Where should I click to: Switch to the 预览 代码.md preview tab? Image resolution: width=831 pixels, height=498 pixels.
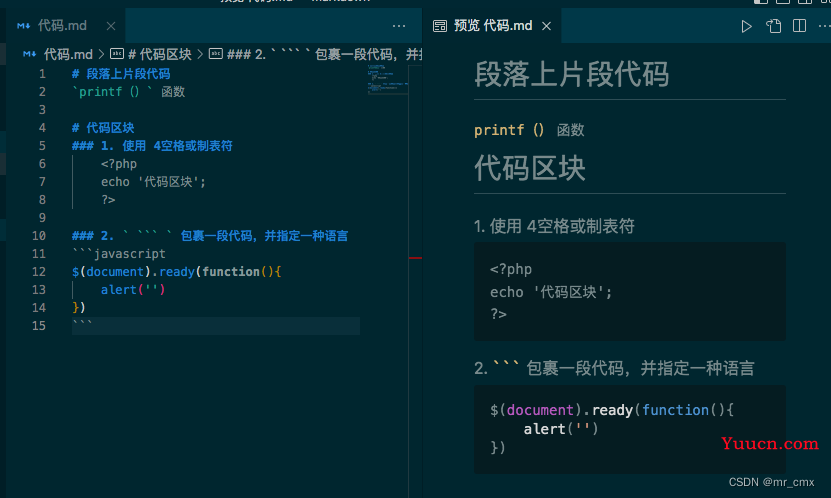[x=493, y=25]
